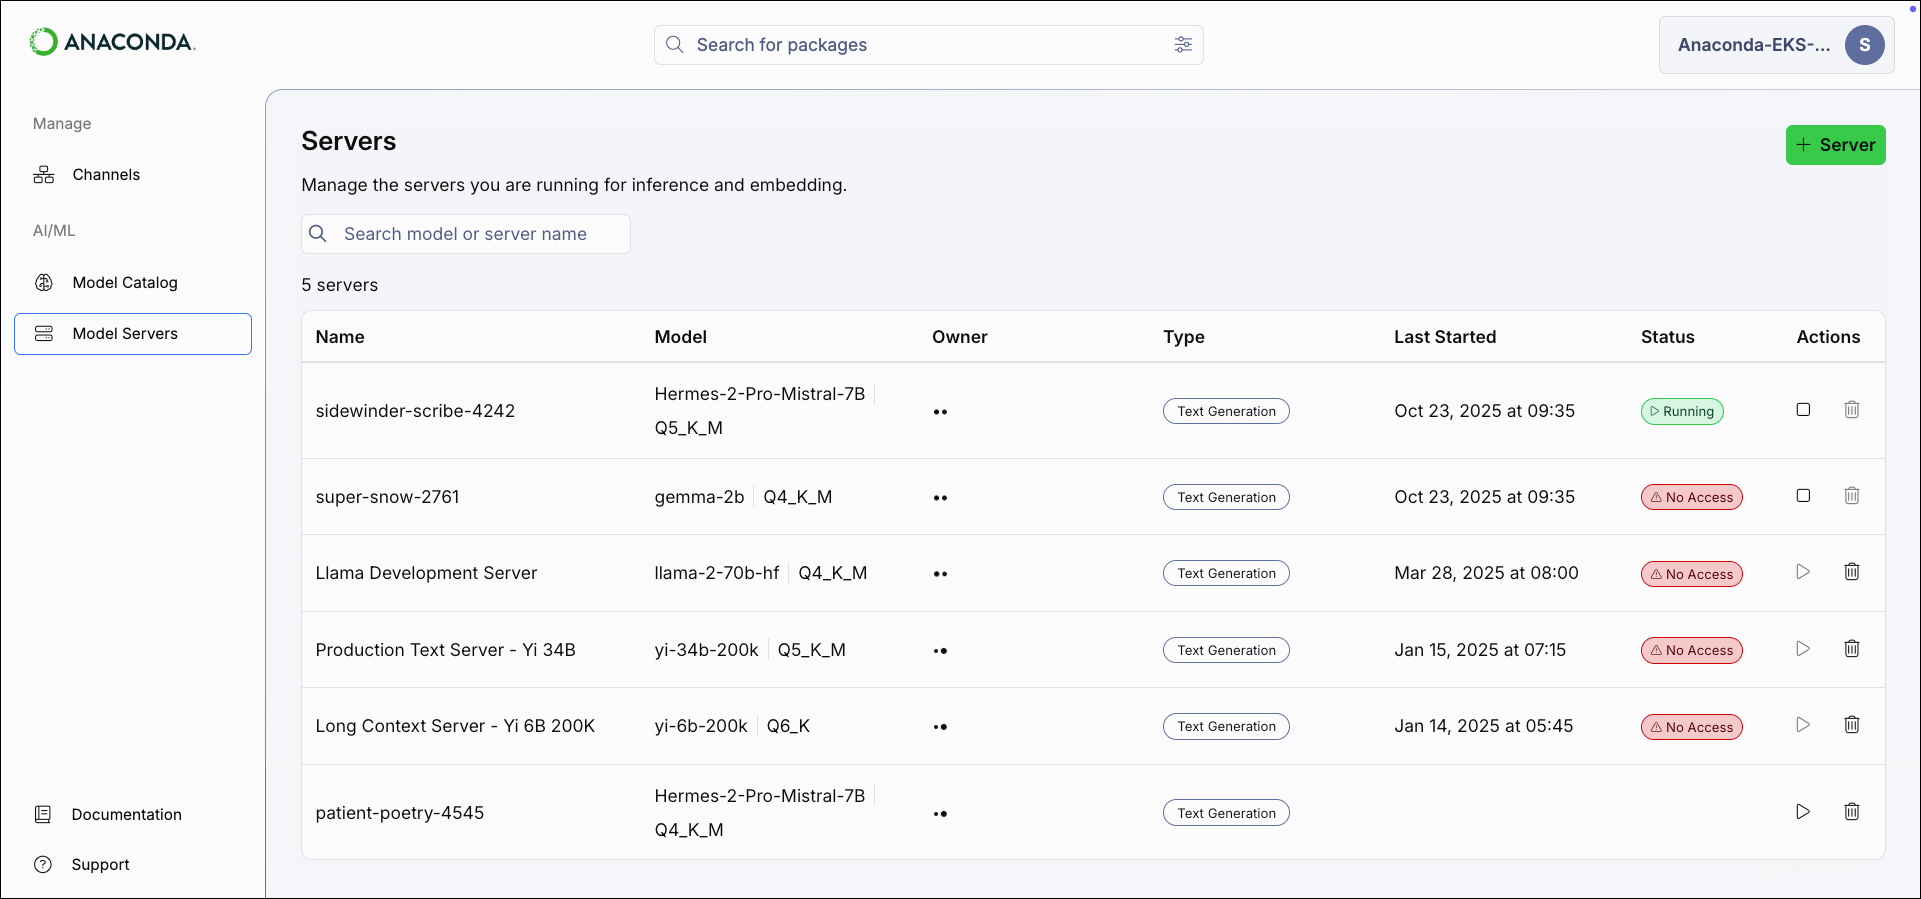
Task: Select the patient-poetry-4545 server name
Action: point(400,813)
